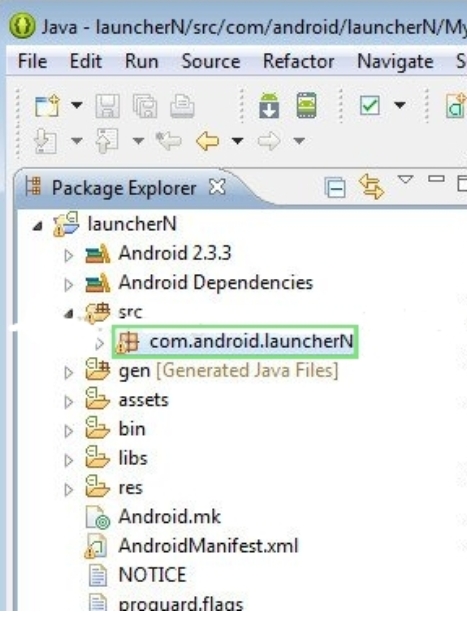Toggle Link with Editor arrows icon
The width and height of the screenshot is (467, 617).
click(371, 187)
